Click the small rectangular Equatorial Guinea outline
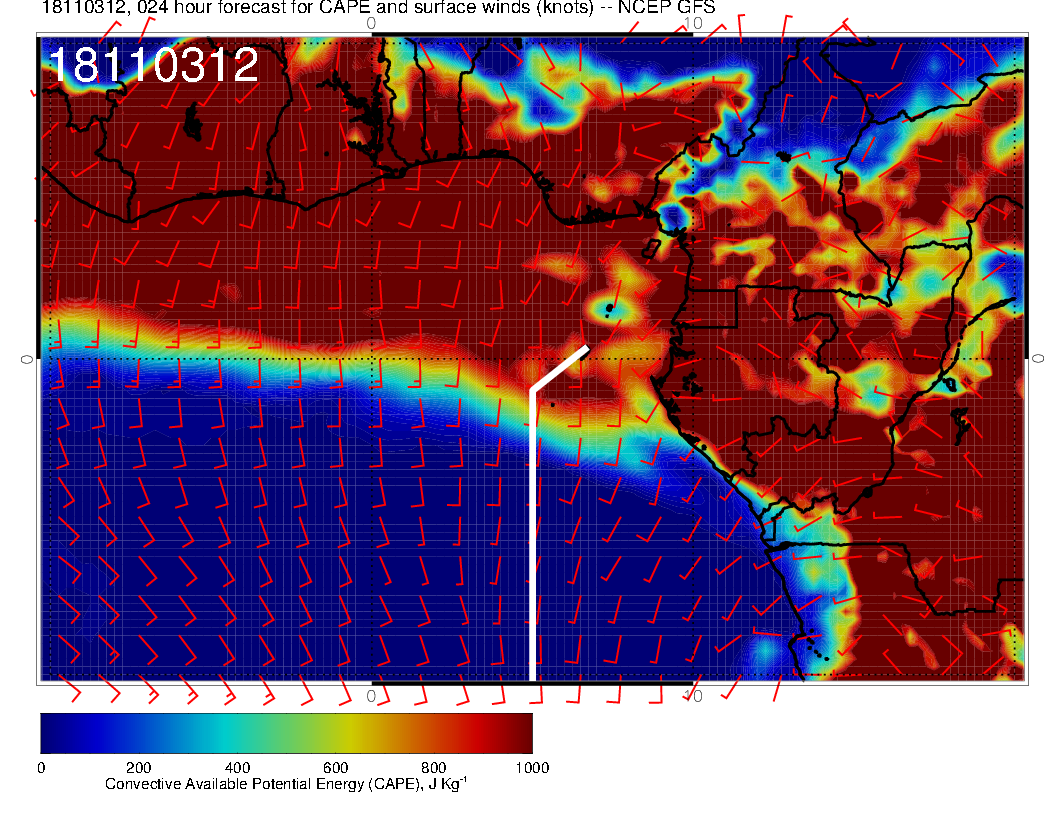Image resolution: width=1056 pixels, height=816 pixels. click(652, 249)
